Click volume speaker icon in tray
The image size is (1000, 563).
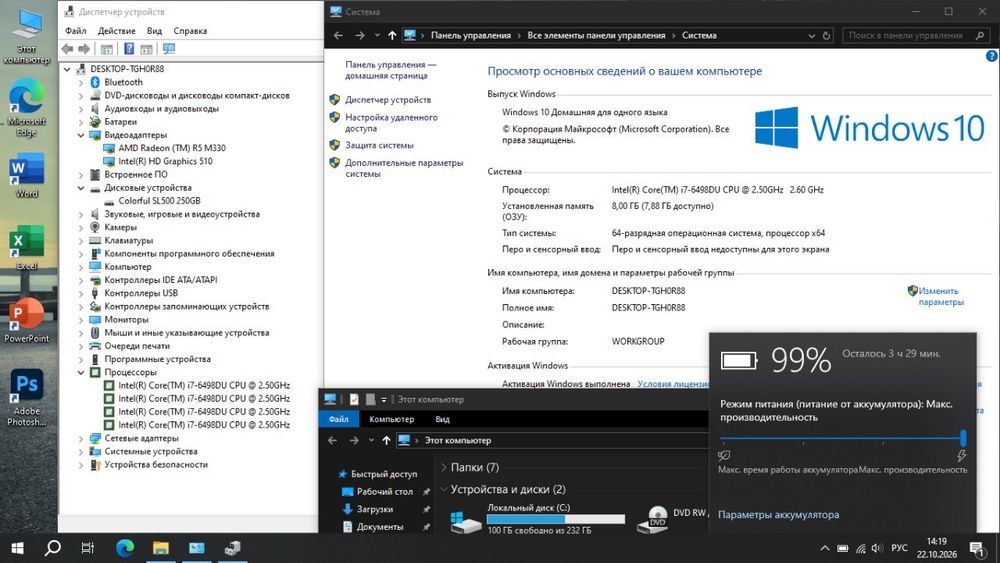[x=878, y=548]
